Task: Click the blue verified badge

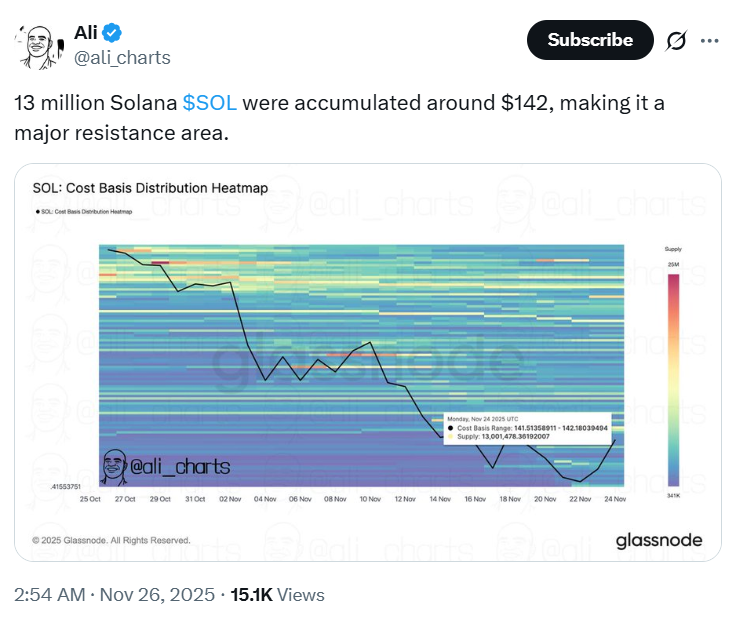Action: pos(112,32)
